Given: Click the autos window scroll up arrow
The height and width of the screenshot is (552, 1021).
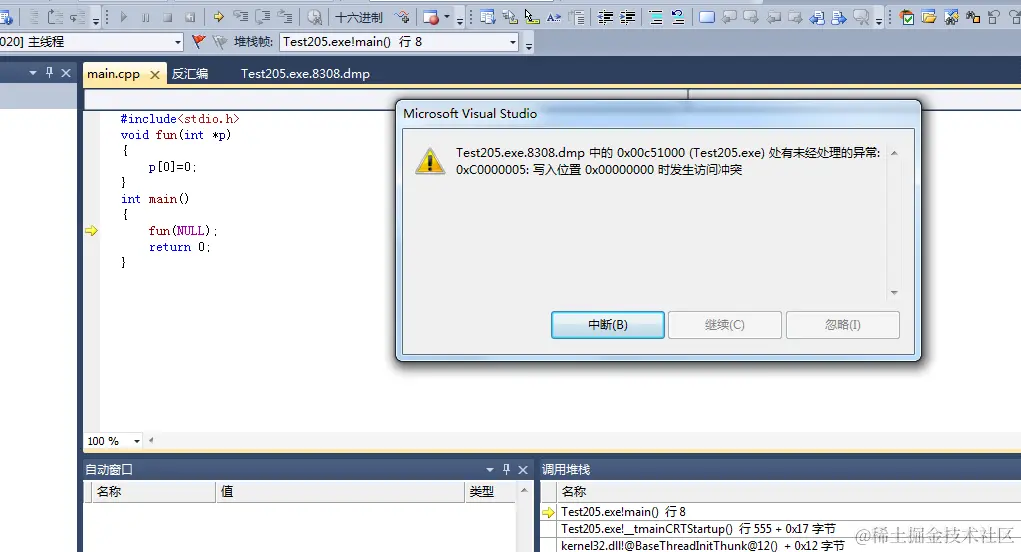Looking at the screenshot, I should point(524,490).
